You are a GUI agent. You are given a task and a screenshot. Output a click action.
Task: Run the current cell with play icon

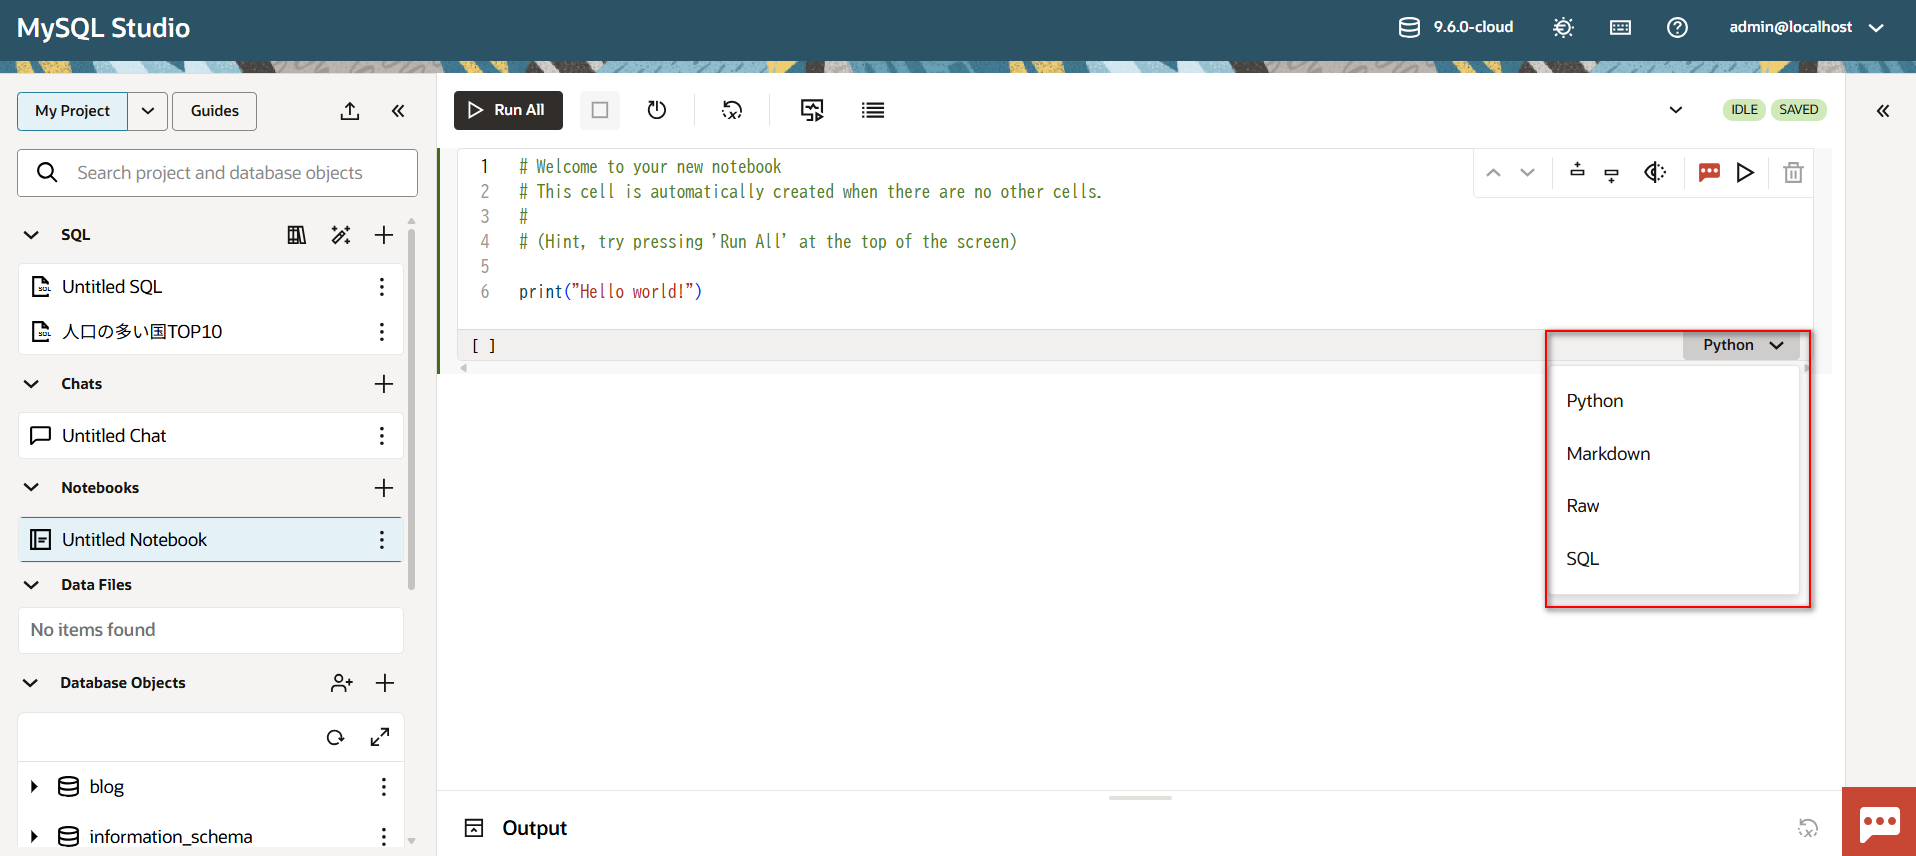(1745, 173)
